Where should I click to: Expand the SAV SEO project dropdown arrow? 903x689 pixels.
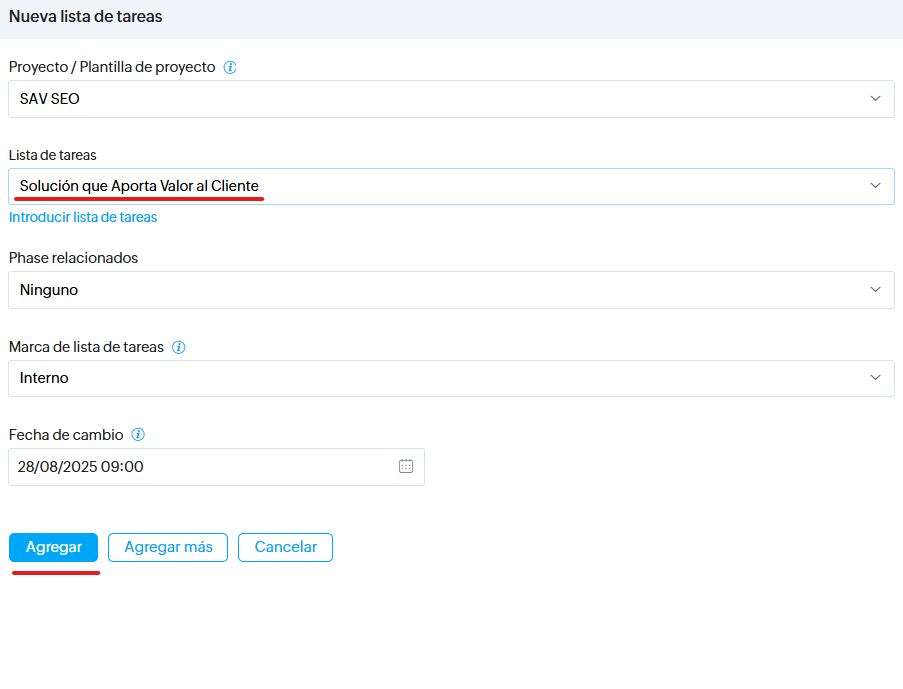tap(875, 99)
